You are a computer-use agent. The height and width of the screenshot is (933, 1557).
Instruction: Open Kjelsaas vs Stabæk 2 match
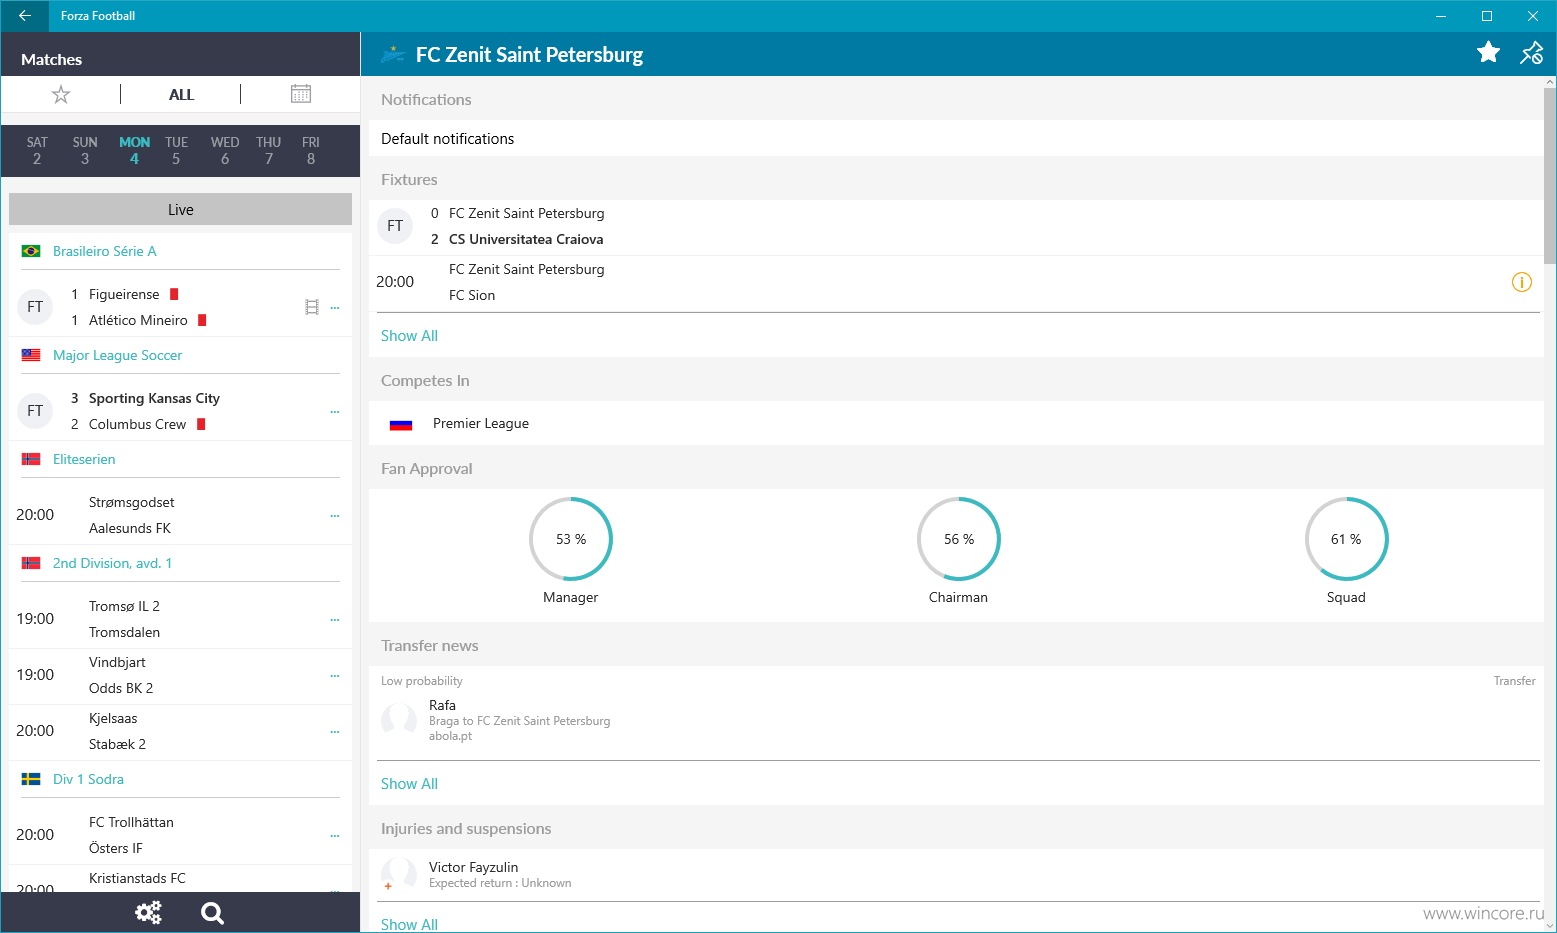[x=180, y=731]
